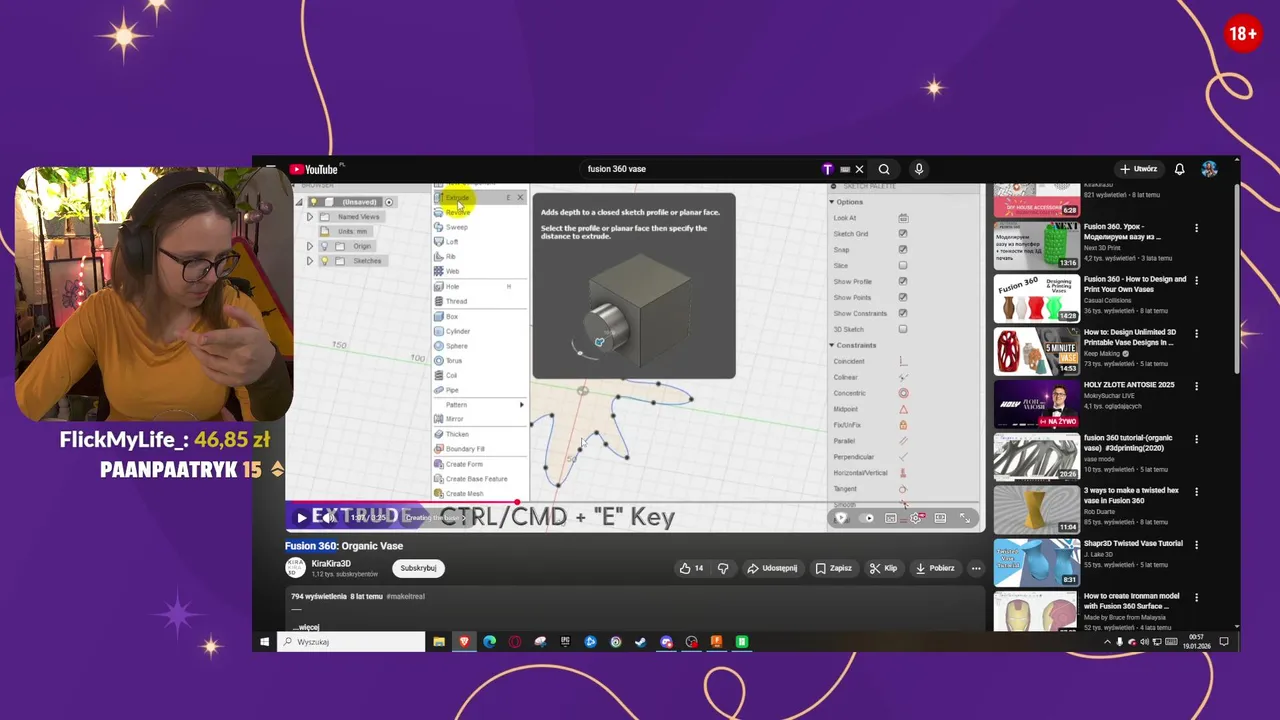The image size is (1280, 720).
Task: Open the '5 Minute Vase' video thumbnail
Action: click(1036, 352)
